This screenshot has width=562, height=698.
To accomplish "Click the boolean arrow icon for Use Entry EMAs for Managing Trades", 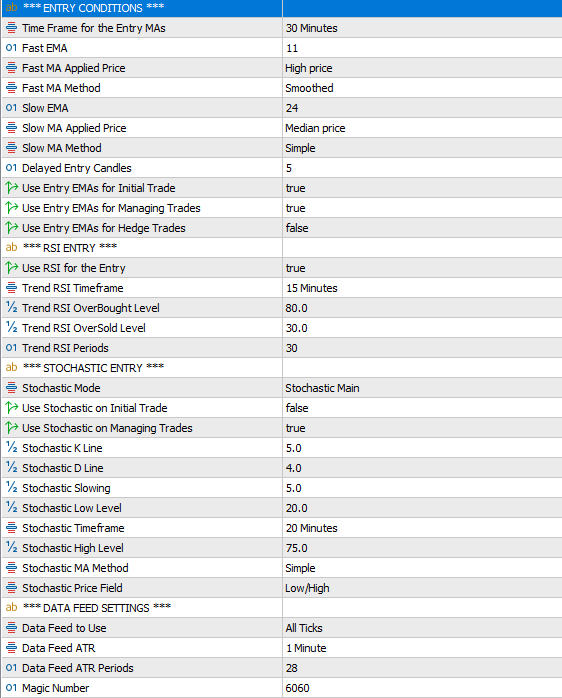I will click(12, 208).
